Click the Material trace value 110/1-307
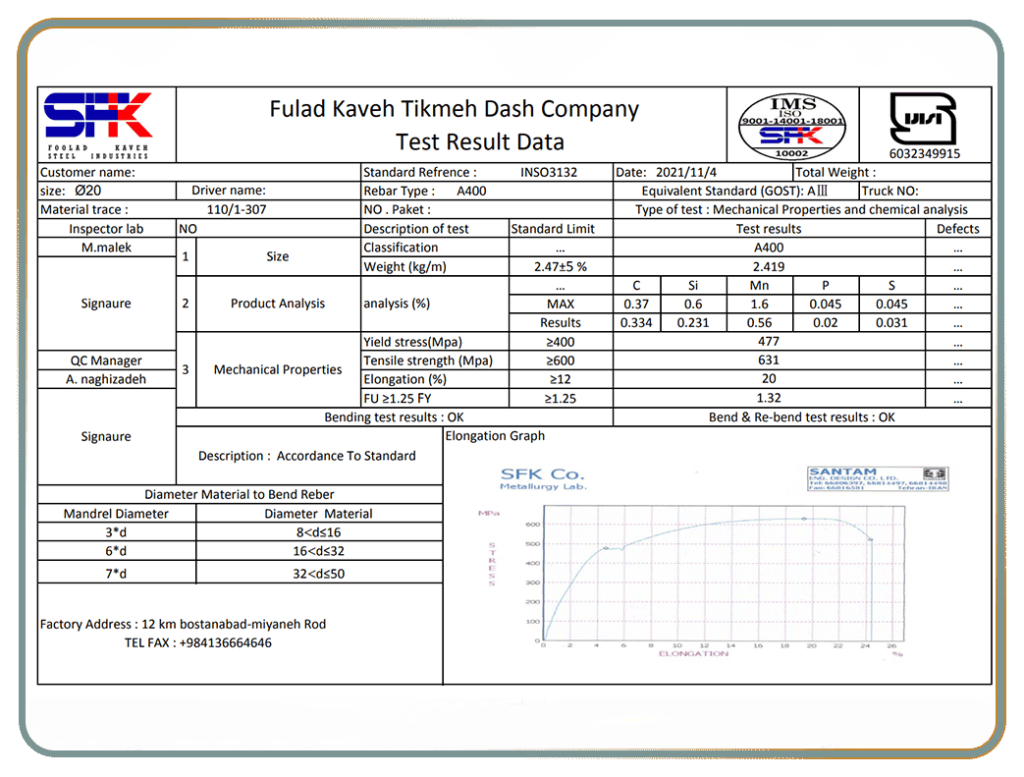Screen dimensions: 1024x777 coord(236,210)
